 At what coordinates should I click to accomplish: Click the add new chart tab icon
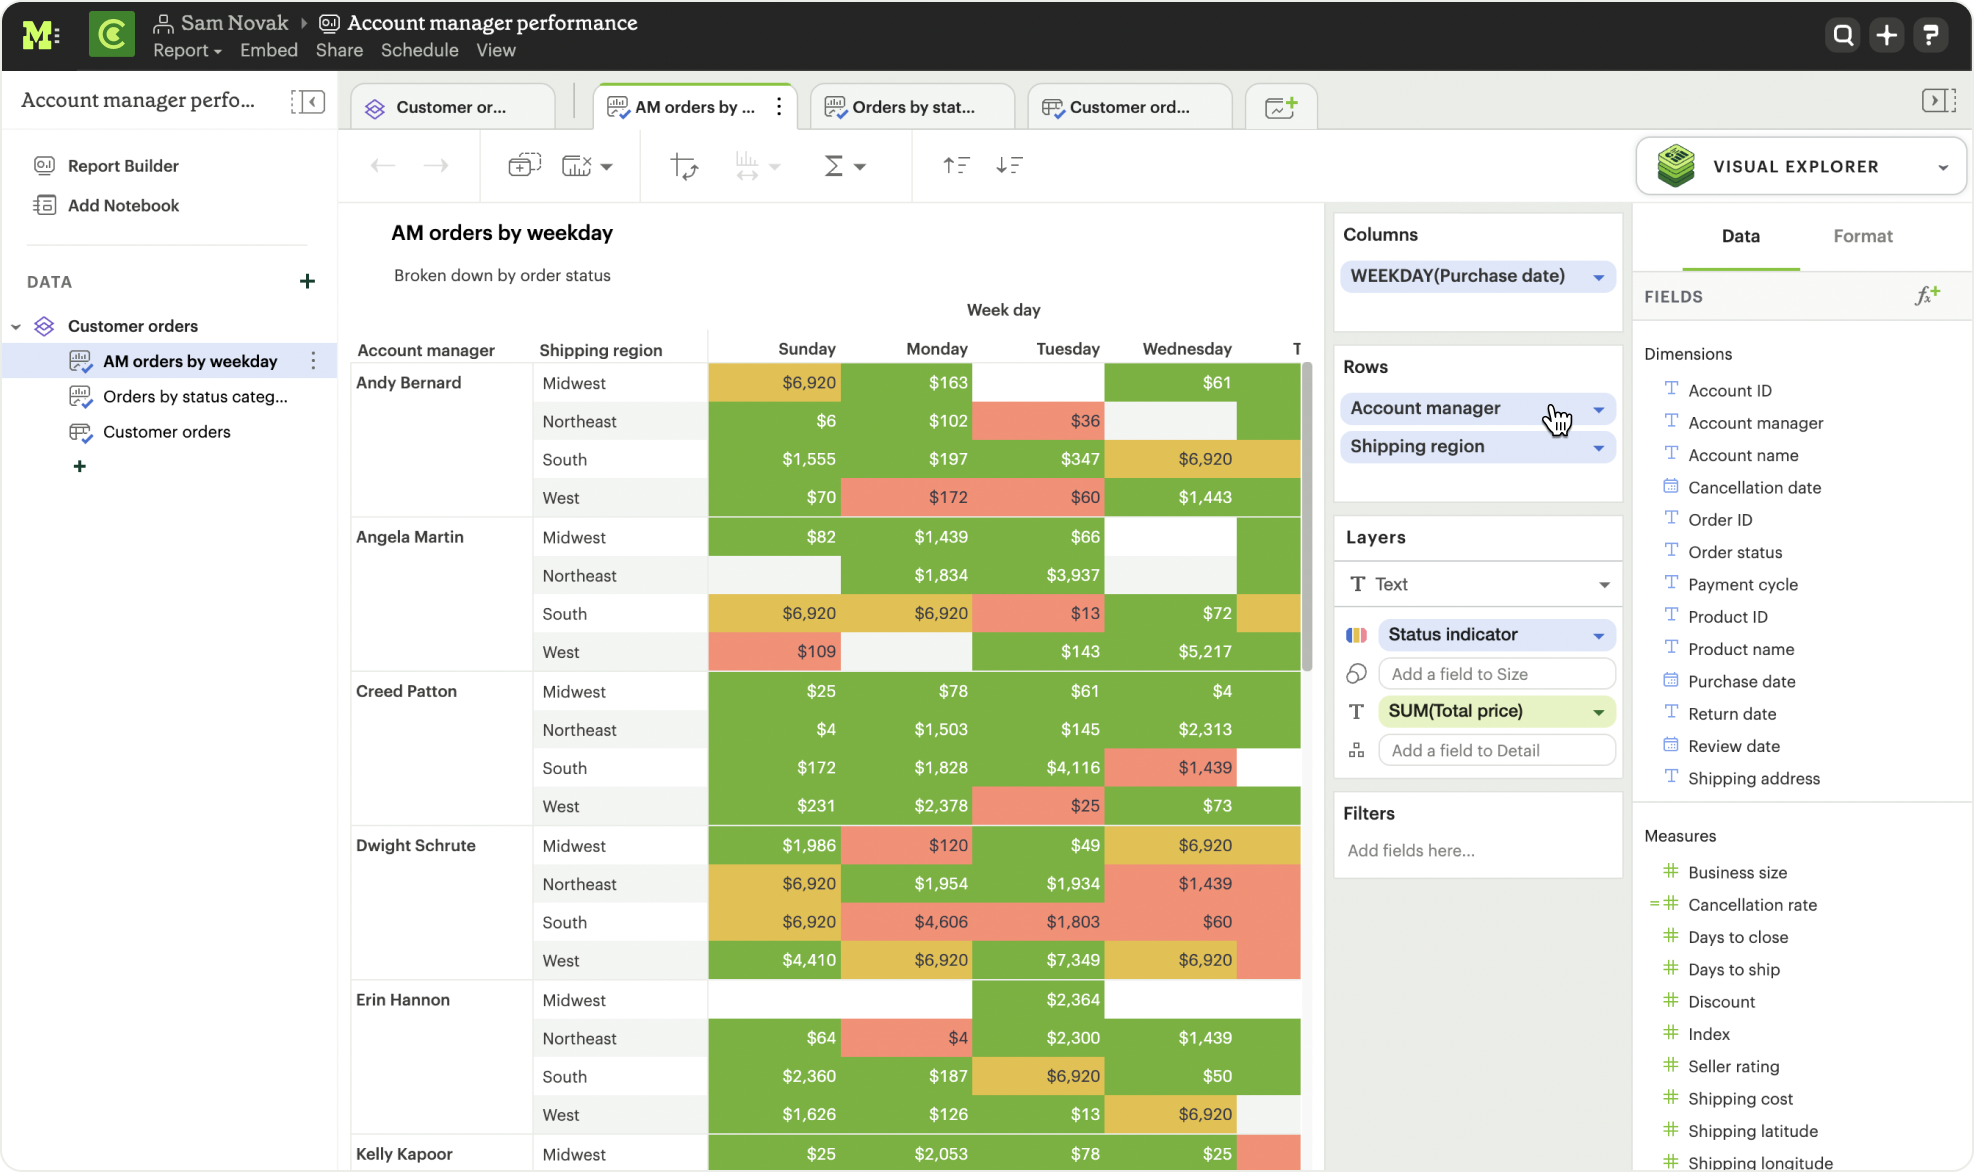(1280, 107)
